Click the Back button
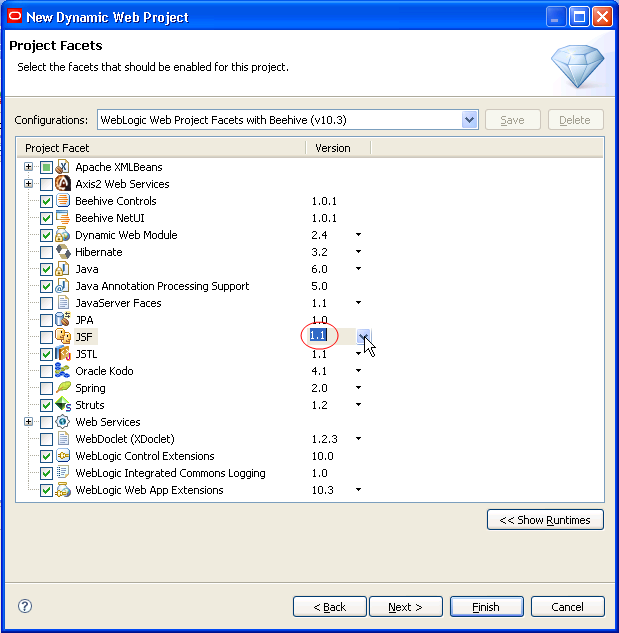The width and height of the screenshot is (619, 633). [x=329, y=606]
